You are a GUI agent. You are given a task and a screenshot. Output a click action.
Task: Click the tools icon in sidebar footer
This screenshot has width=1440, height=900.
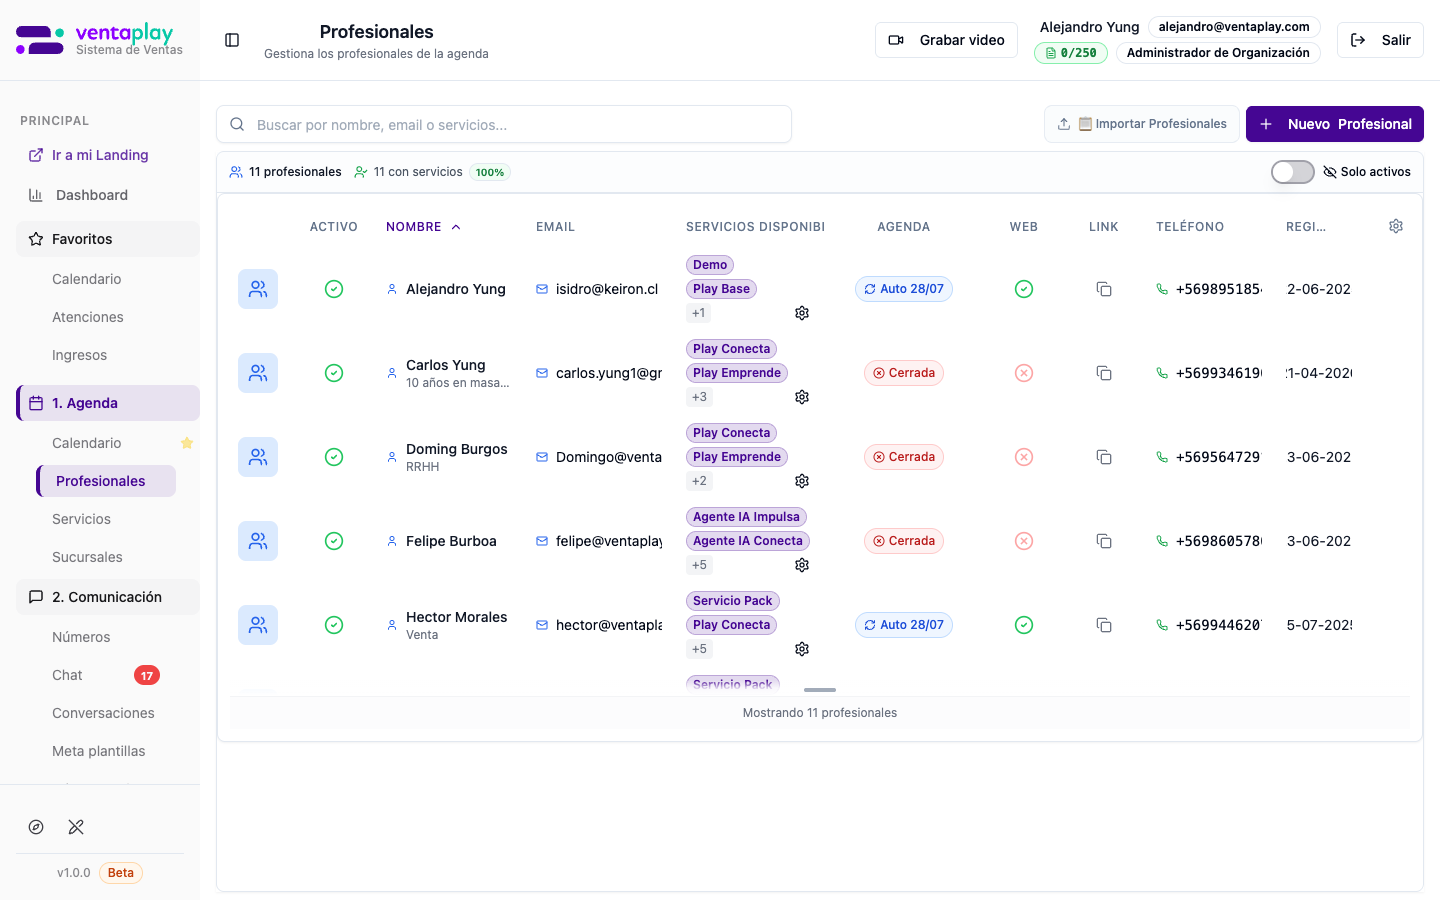[76, 827]
